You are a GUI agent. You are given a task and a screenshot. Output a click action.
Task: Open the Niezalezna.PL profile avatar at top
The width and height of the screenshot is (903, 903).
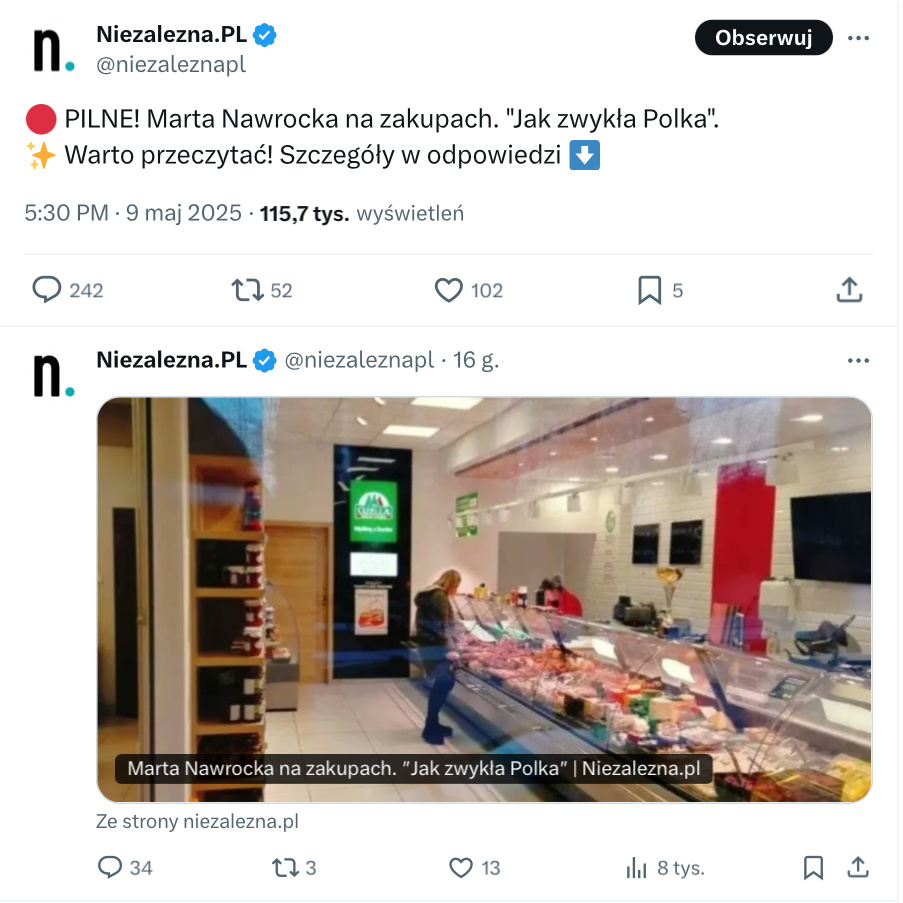click(54, 50)
